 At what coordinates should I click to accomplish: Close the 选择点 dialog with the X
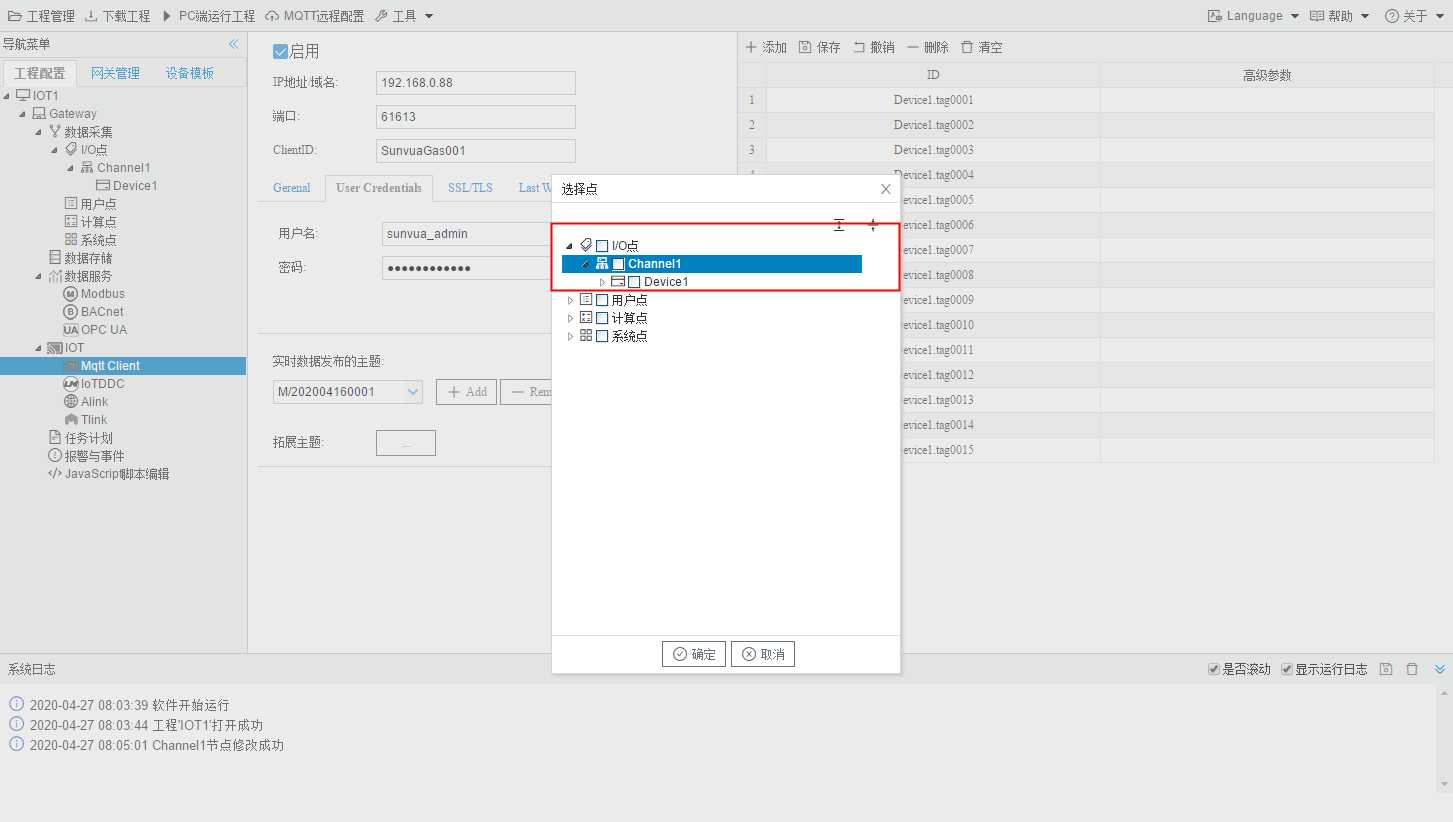click(x=885, y=189)
